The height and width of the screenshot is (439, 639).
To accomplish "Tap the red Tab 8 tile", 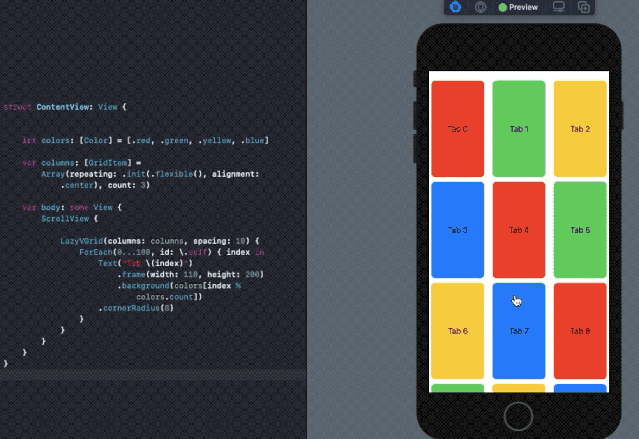I will 580,331.
